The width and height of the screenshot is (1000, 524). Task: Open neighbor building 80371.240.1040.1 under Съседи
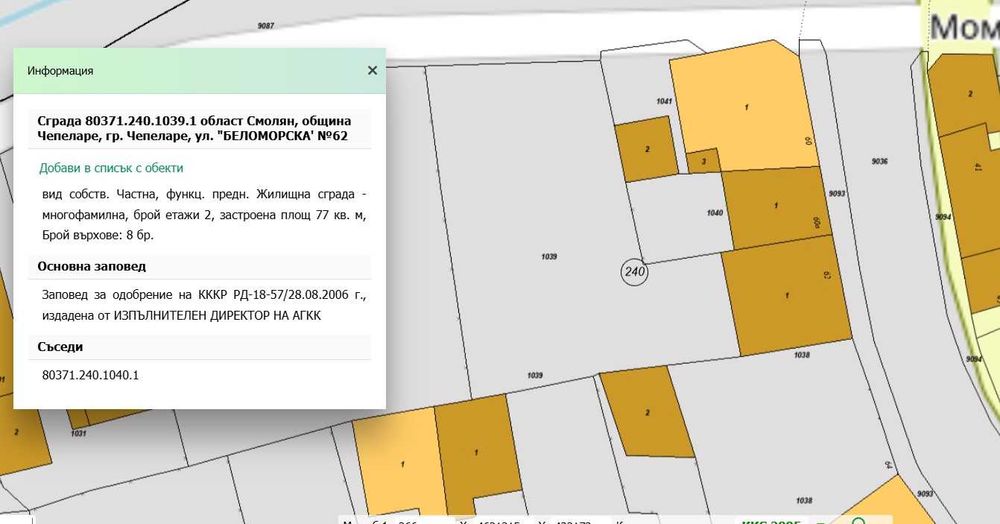coord(90,375)
